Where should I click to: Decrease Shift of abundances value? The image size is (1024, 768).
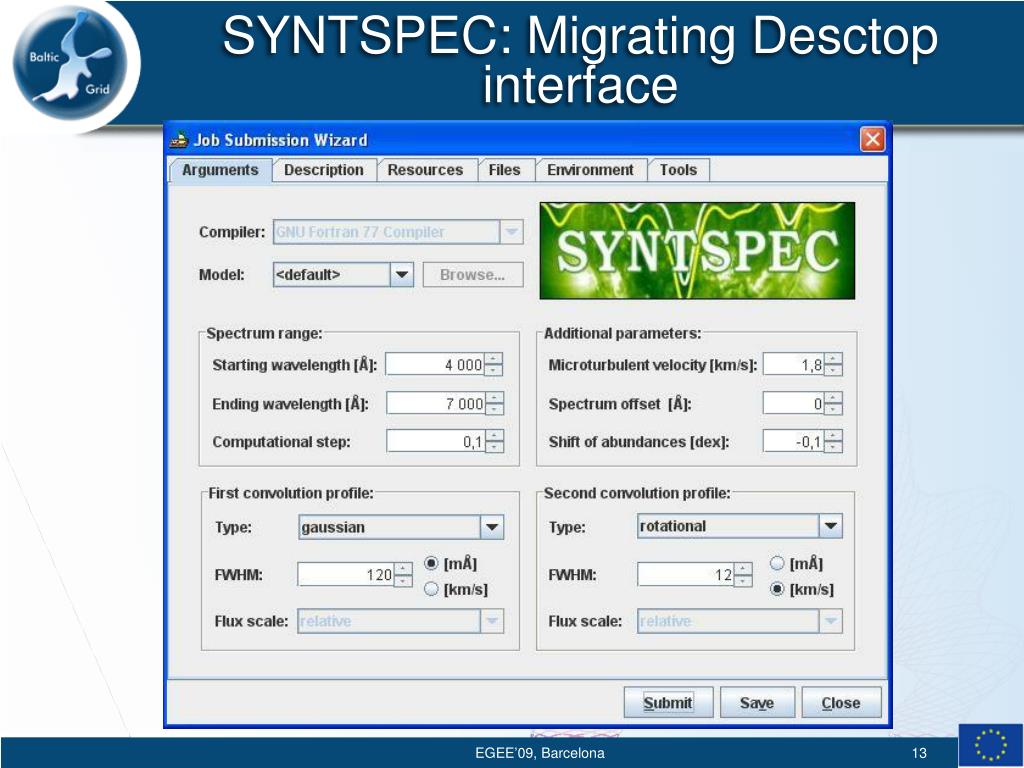pyautogui.click(x=834, y=447)
